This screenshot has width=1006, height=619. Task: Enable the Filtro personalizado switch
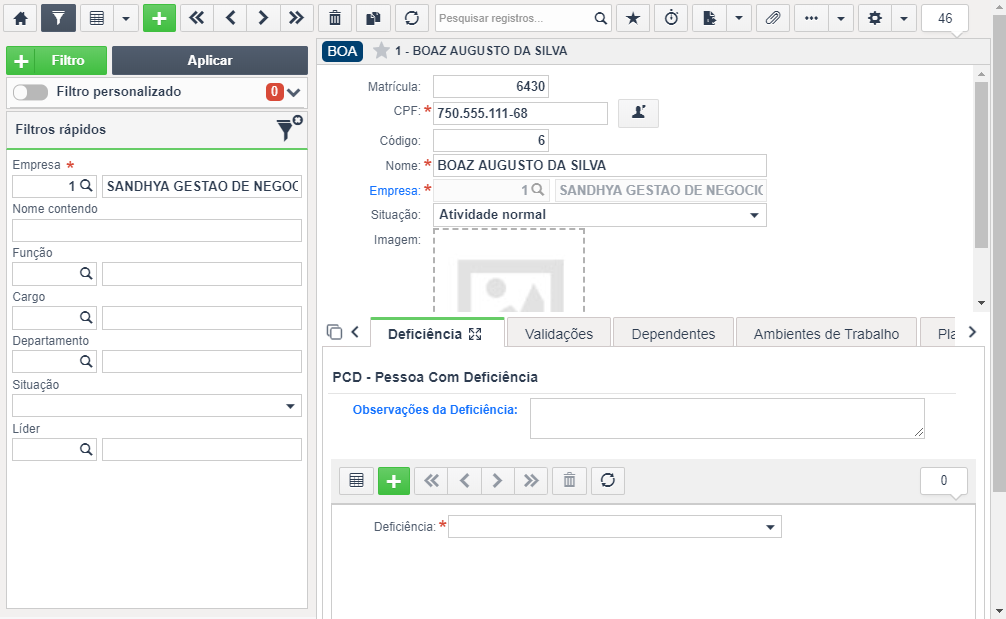point(30,92)
